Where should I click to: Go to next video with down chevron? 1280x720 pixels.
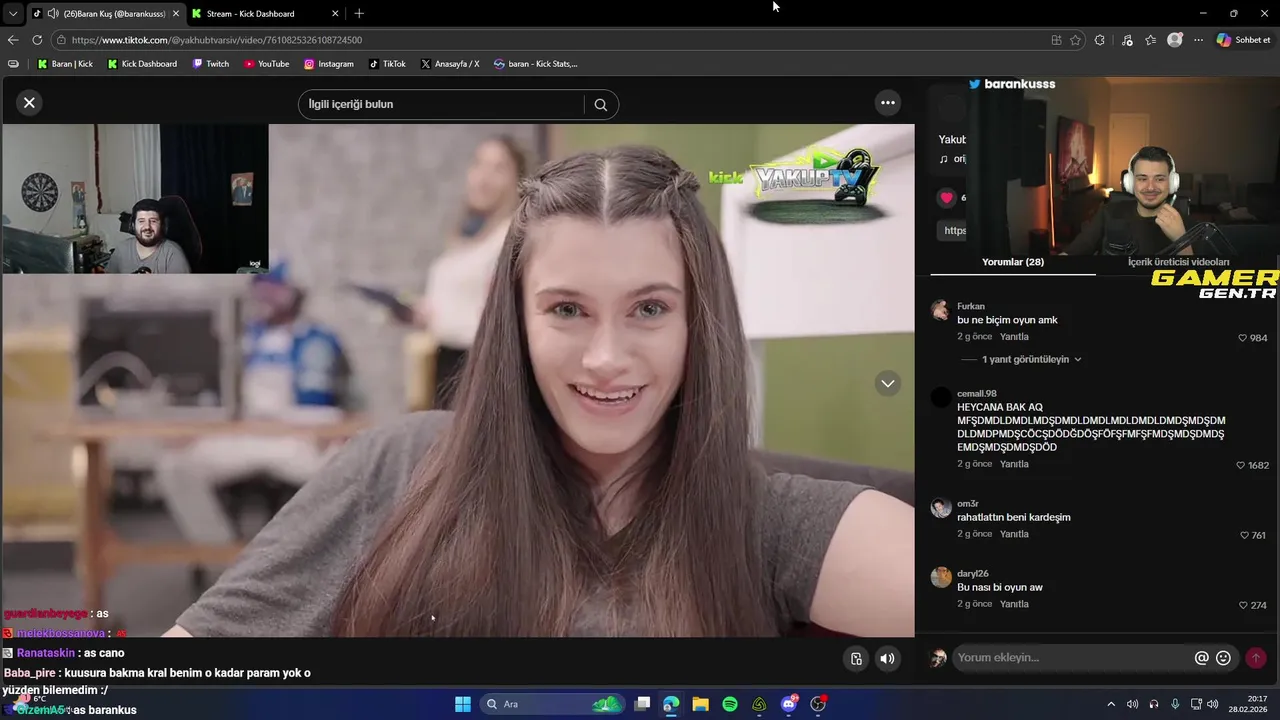pyautogui.click(x=887, y=384)
